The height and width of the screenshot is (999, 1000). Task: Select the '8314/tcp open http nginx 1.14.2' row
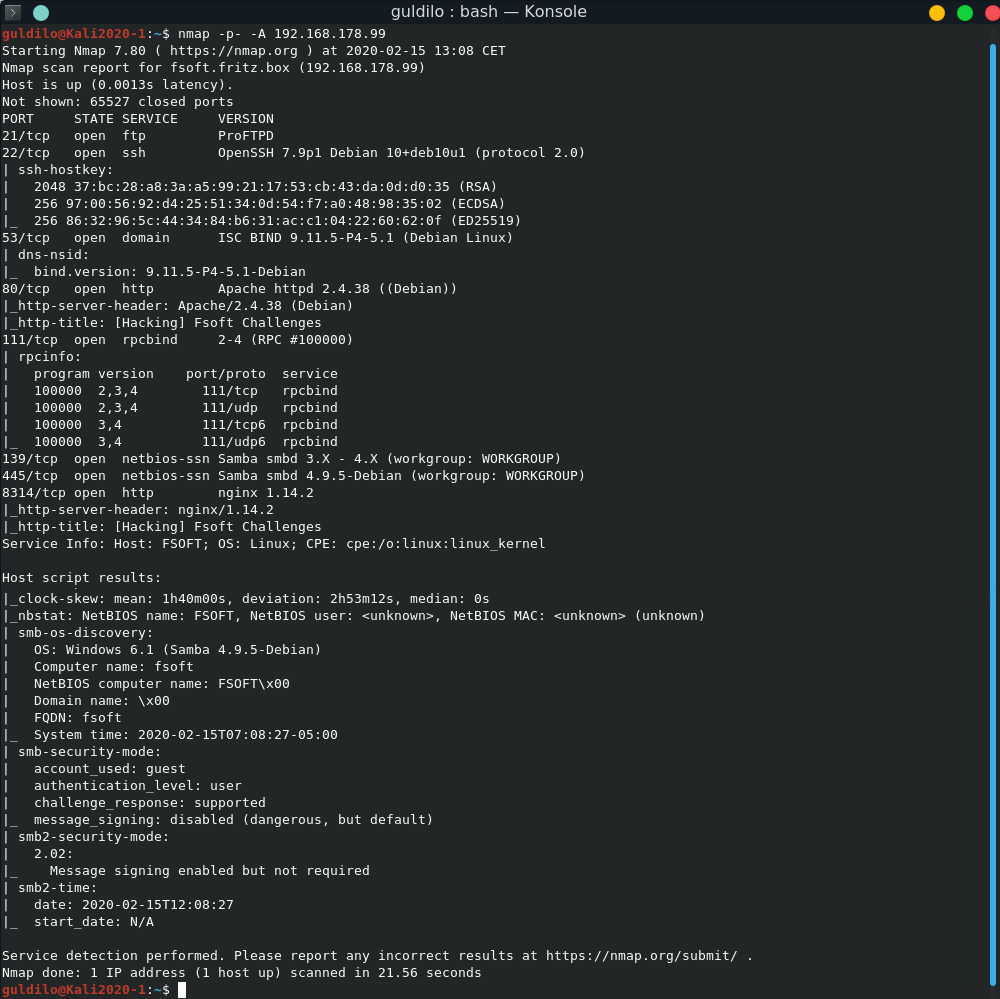pyautogui.click(x=158, y=492)
